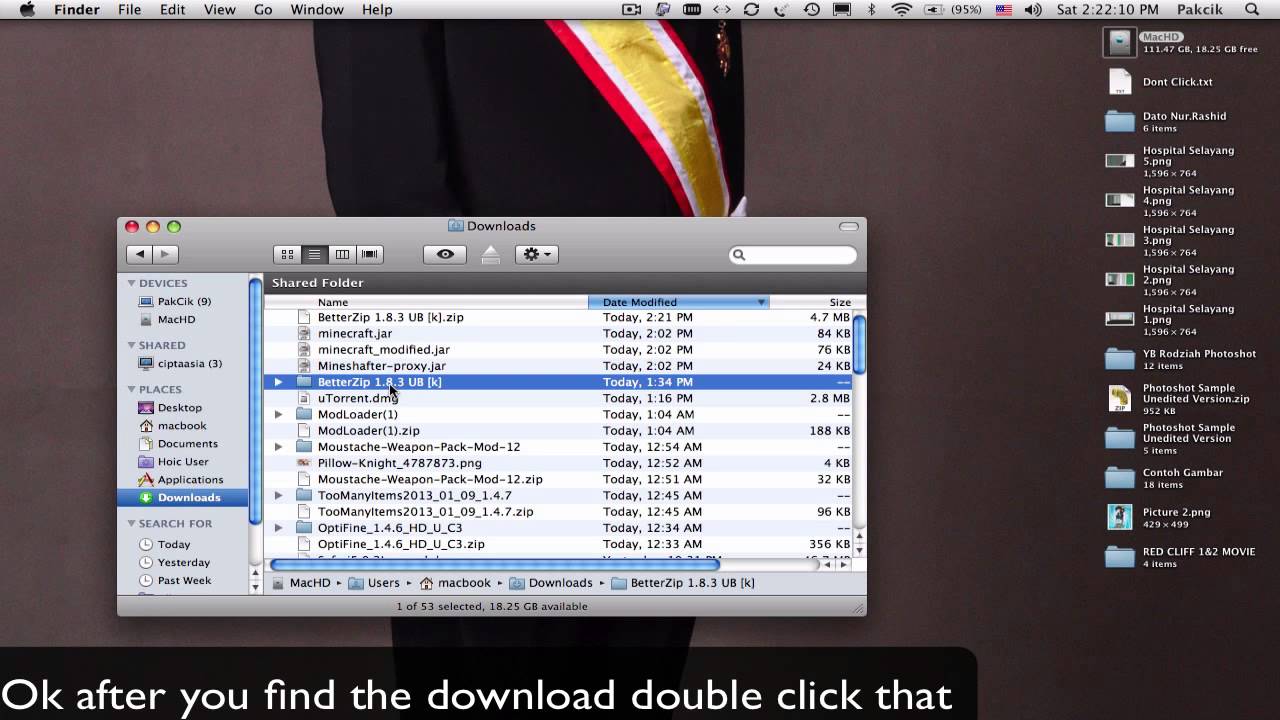Open the Edit menu
Image resolution: width=1280 pixels, height=720 pixels.
click(172, 10)
